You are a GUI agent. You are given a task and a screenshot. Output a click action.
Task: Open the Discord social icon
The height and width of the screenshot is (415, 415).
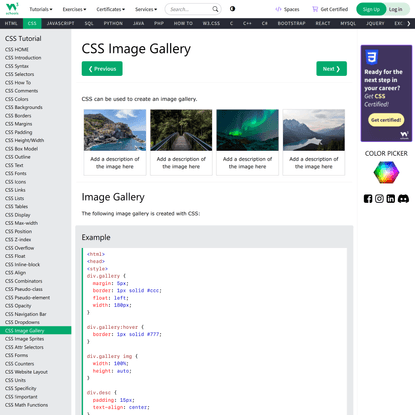tap(403, 199)
